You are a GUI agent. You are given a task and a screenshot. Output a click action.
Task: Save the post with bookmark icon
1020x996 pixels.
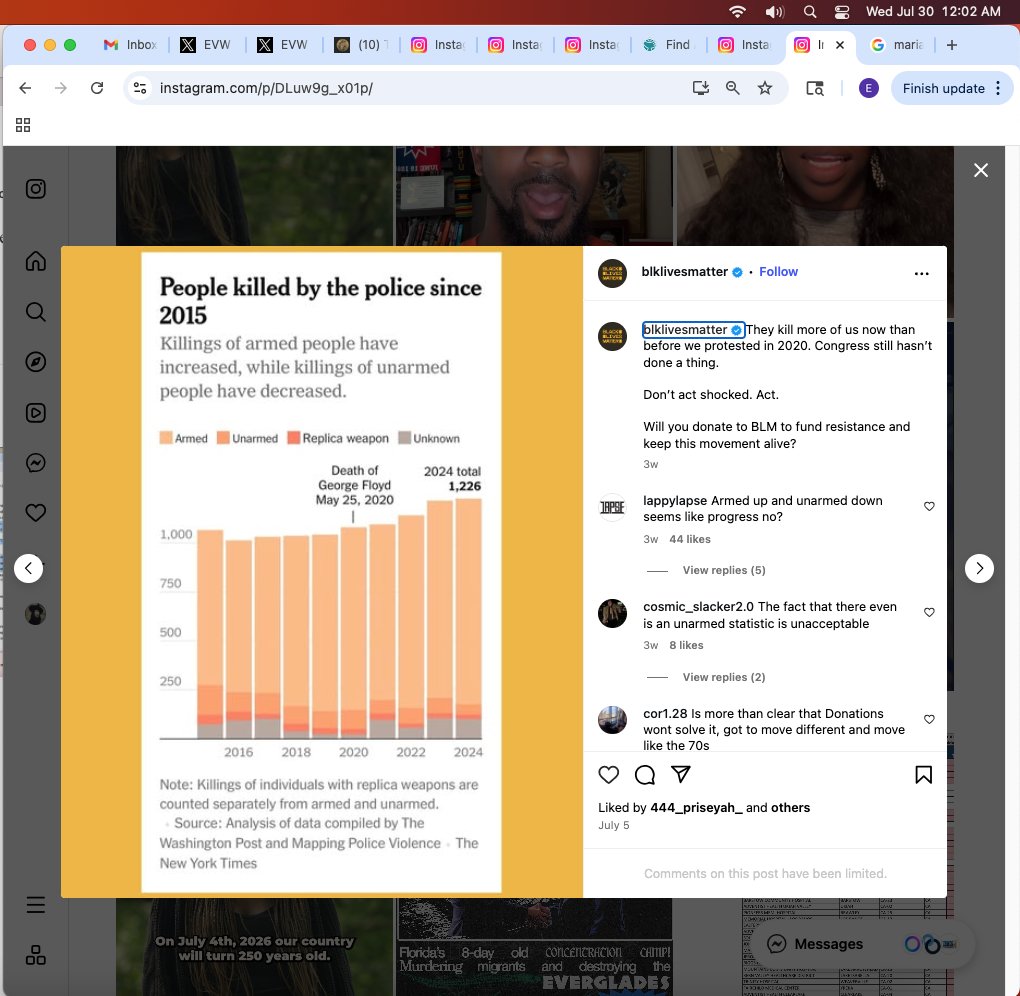[923, 774]
